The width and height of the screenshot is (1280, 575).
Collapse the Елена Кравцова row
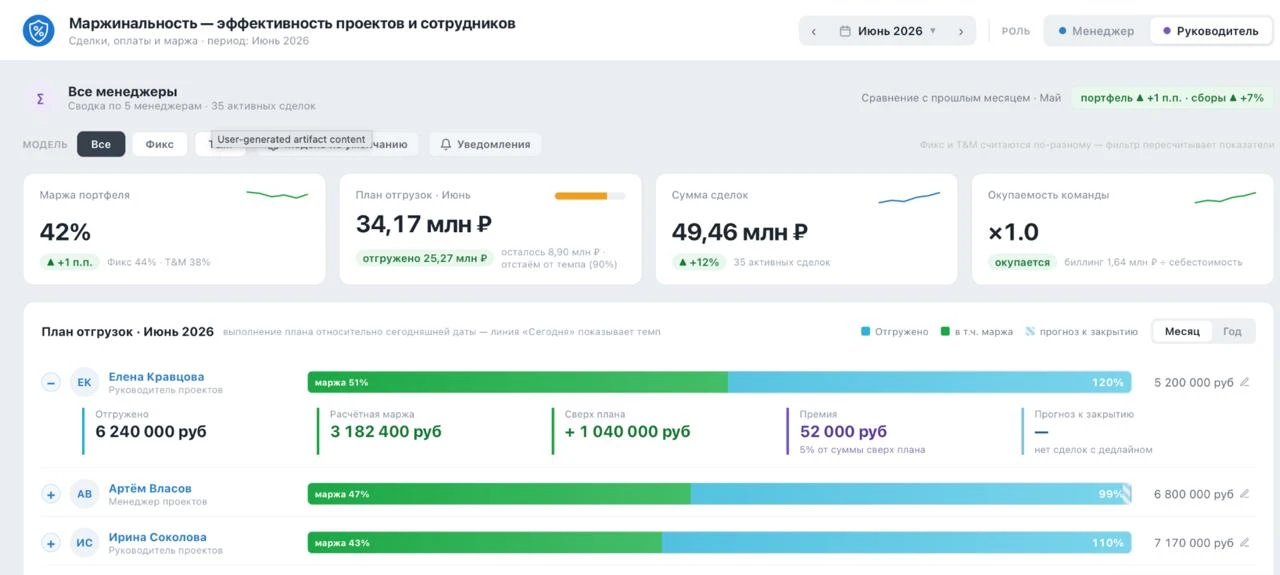51,382
